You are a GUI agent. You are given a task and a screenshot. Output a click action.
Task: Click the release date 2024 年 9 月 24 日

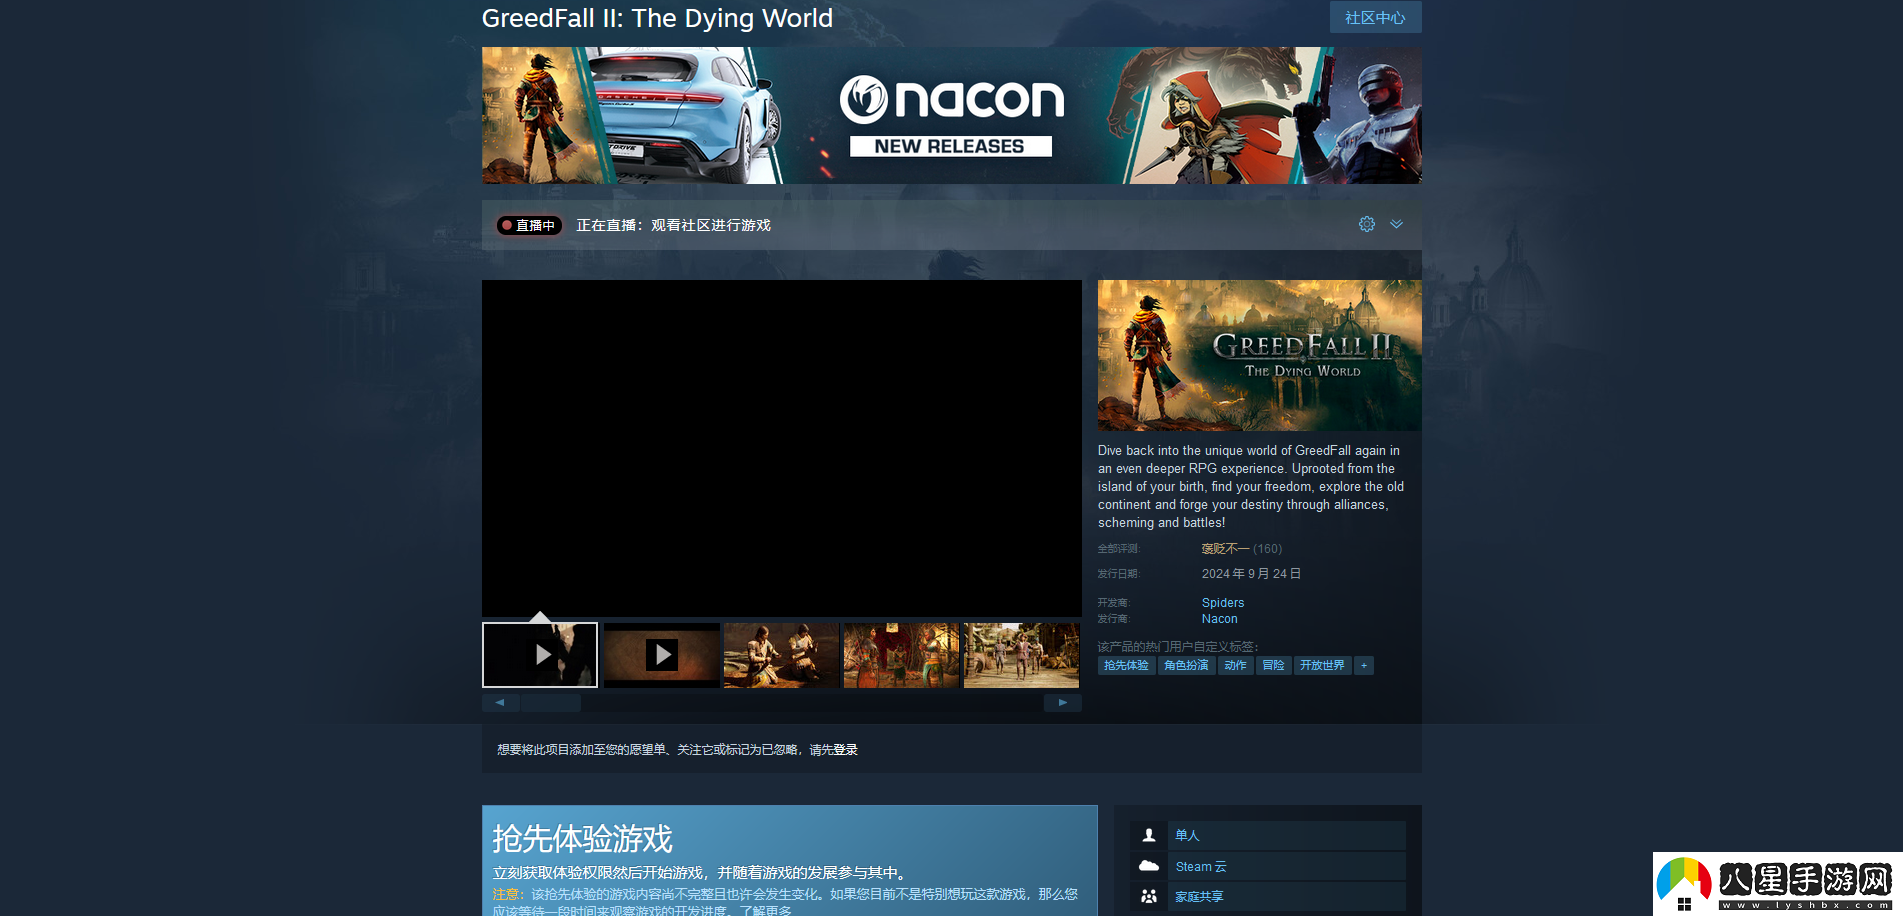coord(1251,574)
